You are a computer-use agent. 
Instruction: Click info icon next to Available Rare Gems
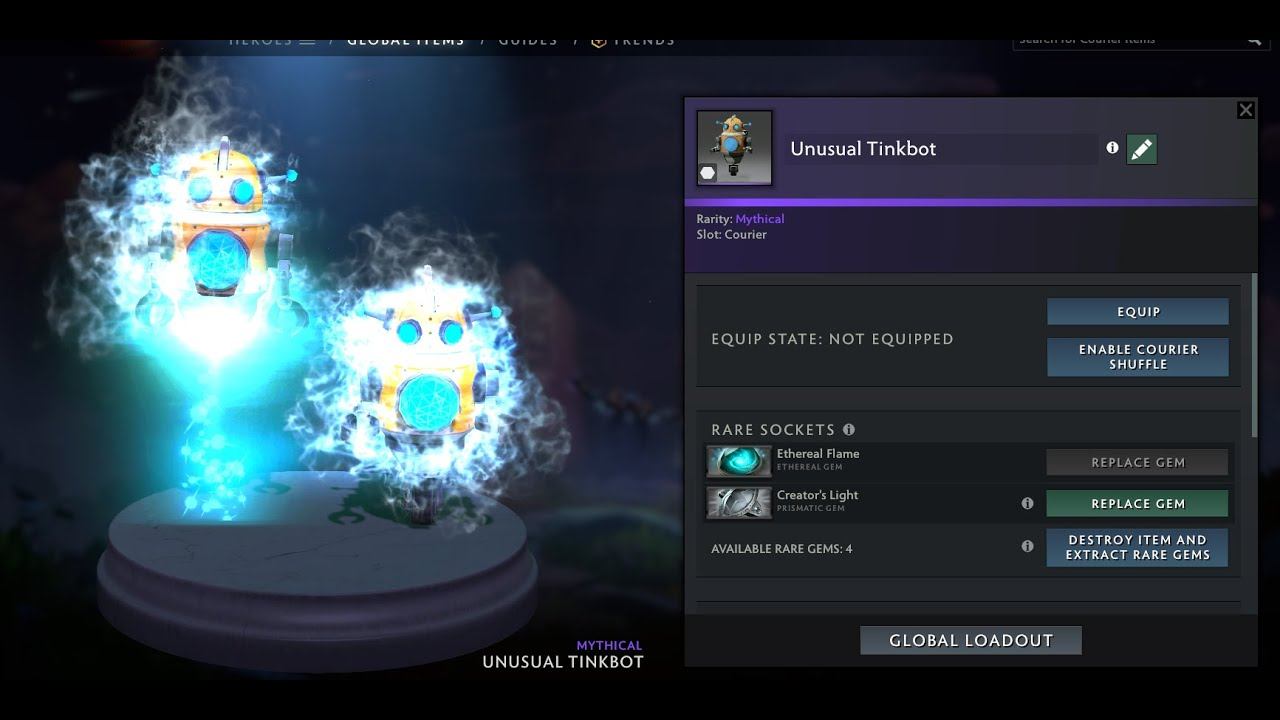pyautogui.click(x=1027, y=547)
